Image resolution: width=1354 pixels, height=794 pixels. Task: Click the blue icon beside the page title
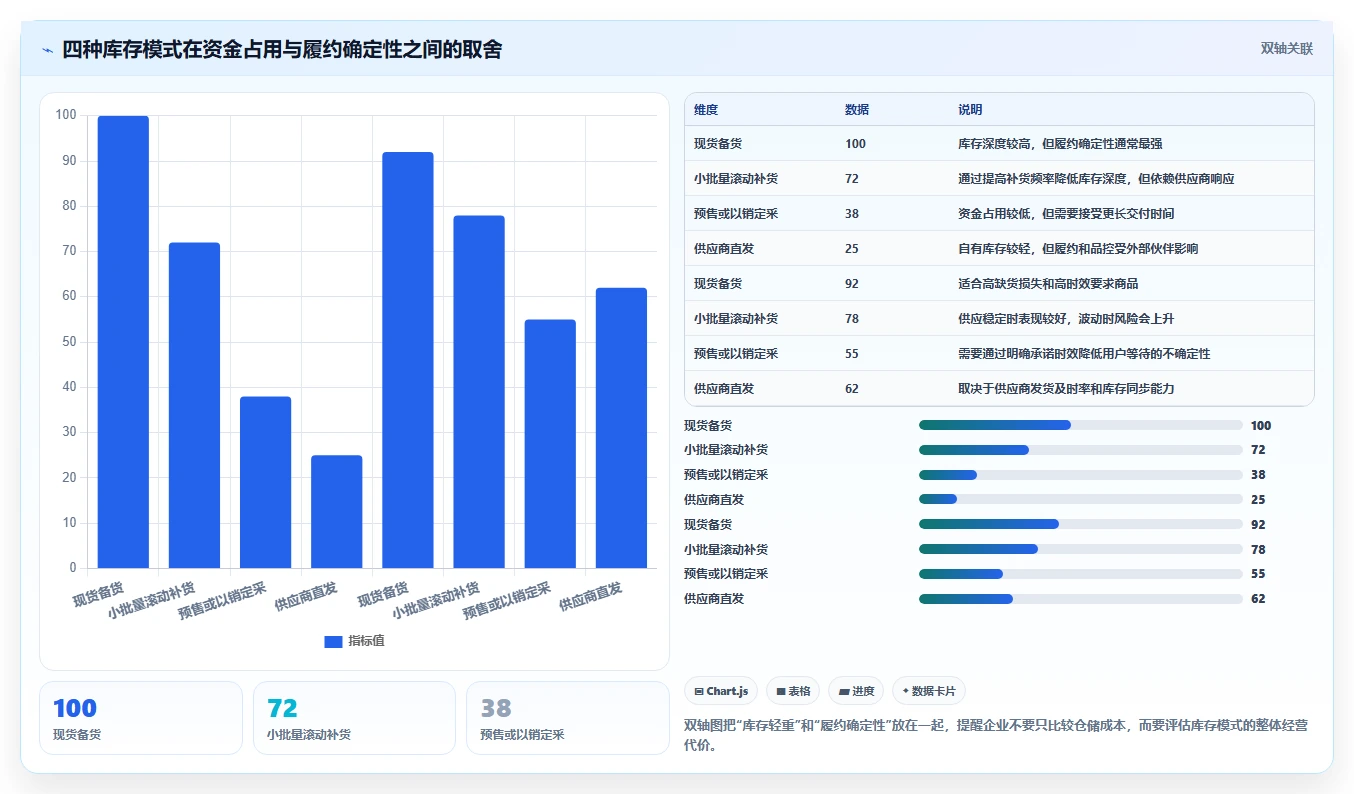point(47,50)
